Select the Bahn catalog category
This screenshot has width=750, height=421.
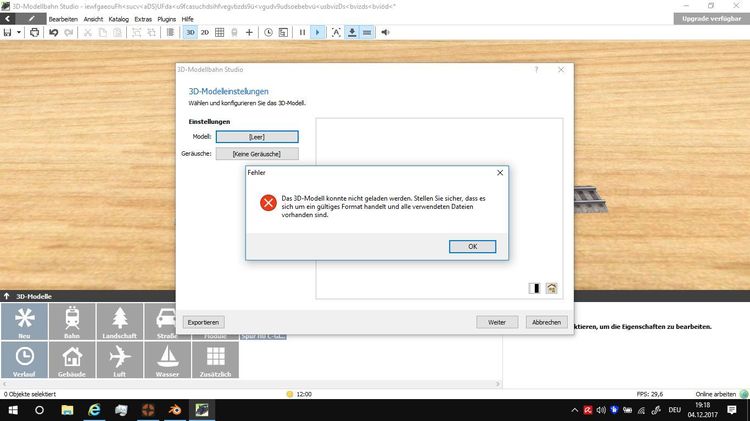tap(72, 321)
